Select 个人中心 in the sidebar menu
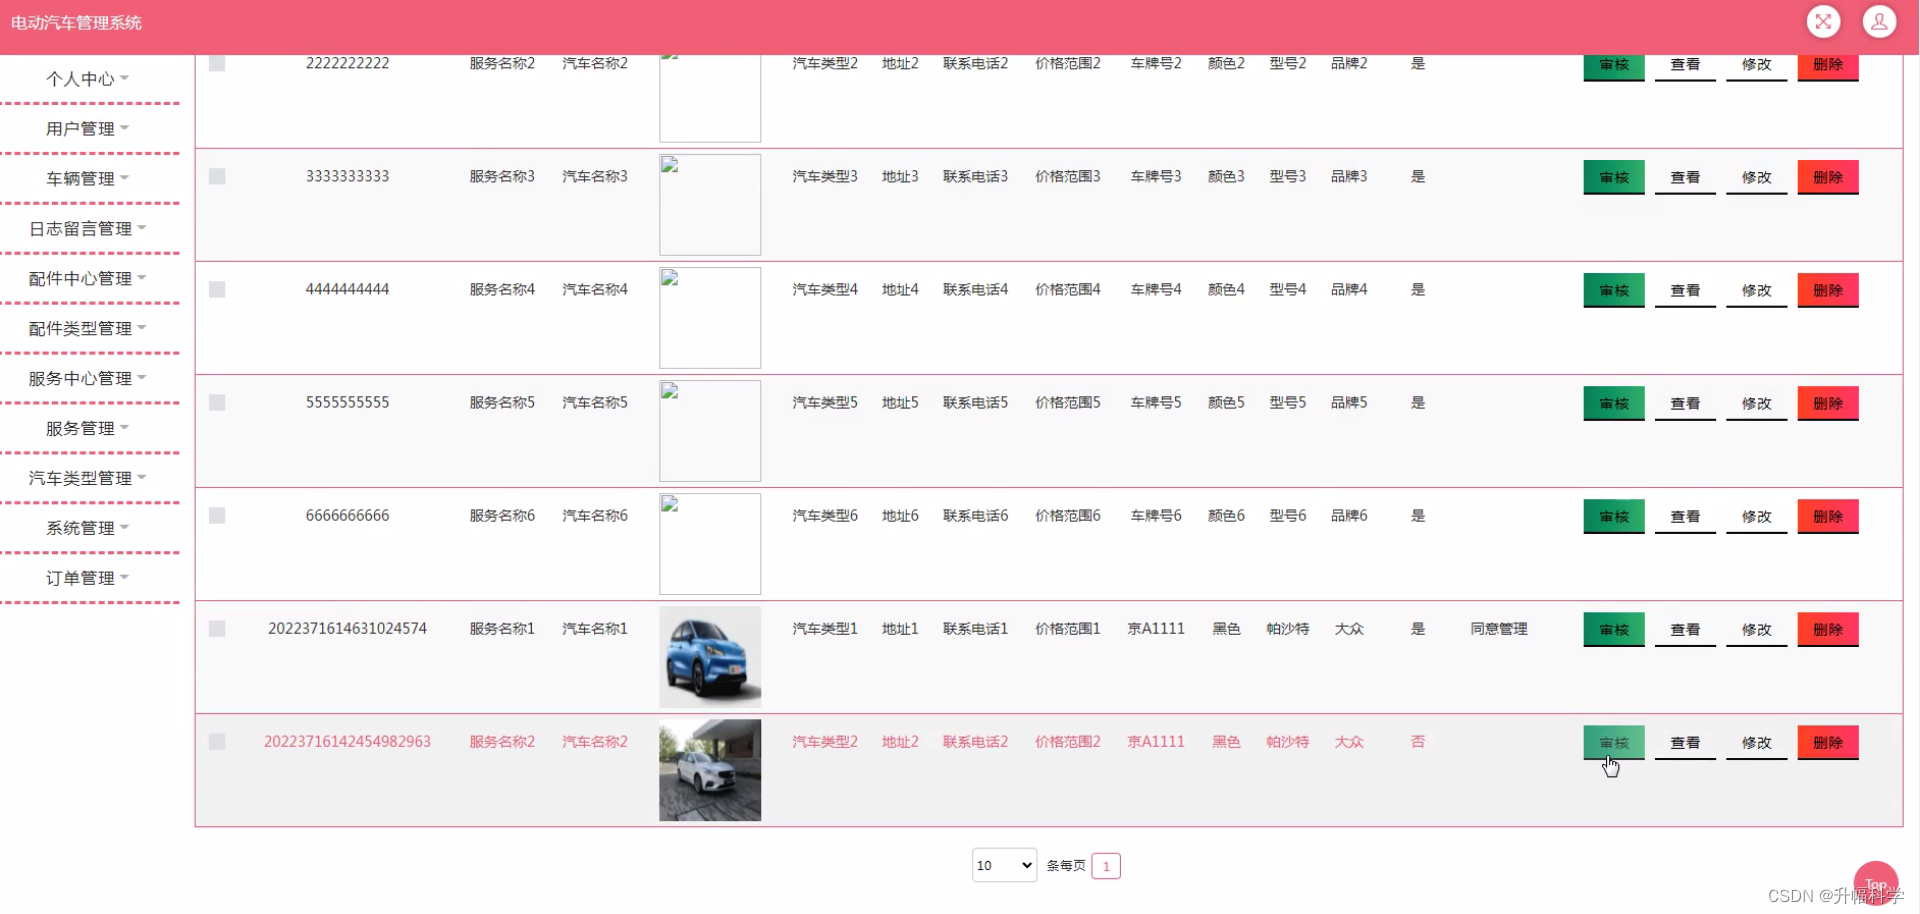1920x914 pixels. (x=87, y=77)
